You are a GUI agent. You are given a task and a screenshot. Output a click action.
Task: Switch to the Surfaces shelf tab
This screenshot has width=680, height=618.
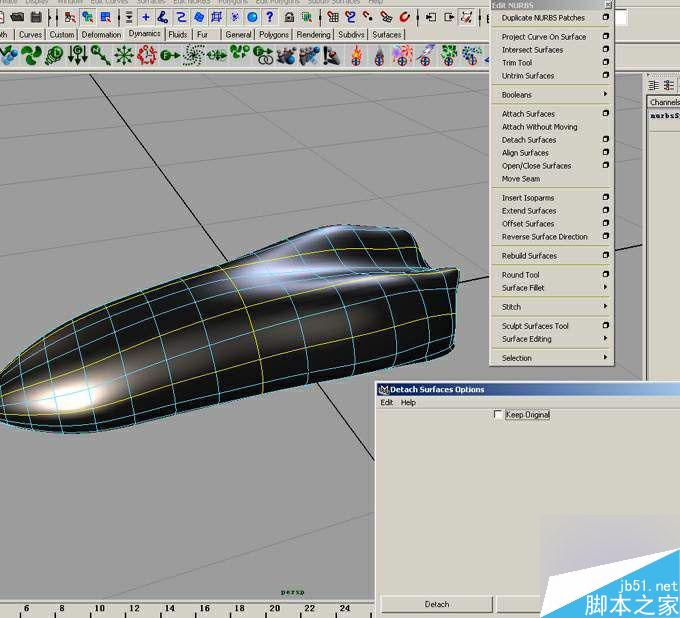click(386, 35)
